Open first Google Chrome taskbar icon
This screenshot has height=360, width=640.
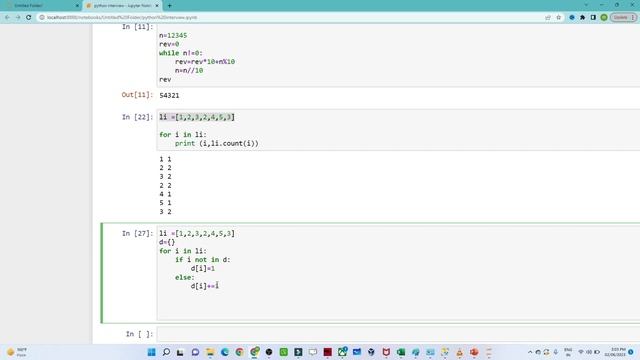coord(239,352)
